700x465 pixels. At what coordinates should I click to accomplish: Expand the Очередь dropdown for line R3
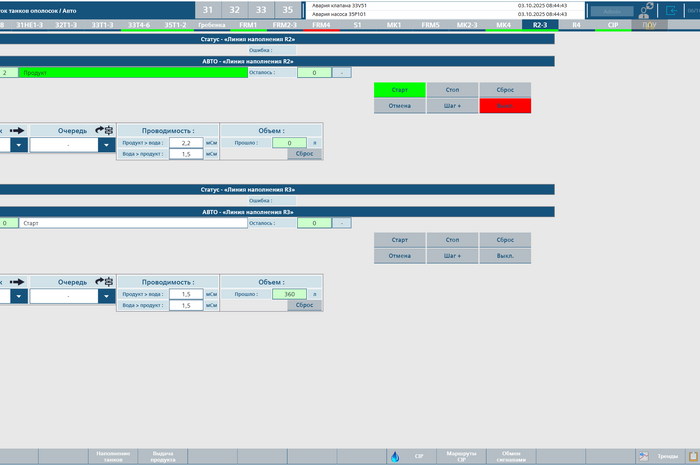(x=105, y=297)
